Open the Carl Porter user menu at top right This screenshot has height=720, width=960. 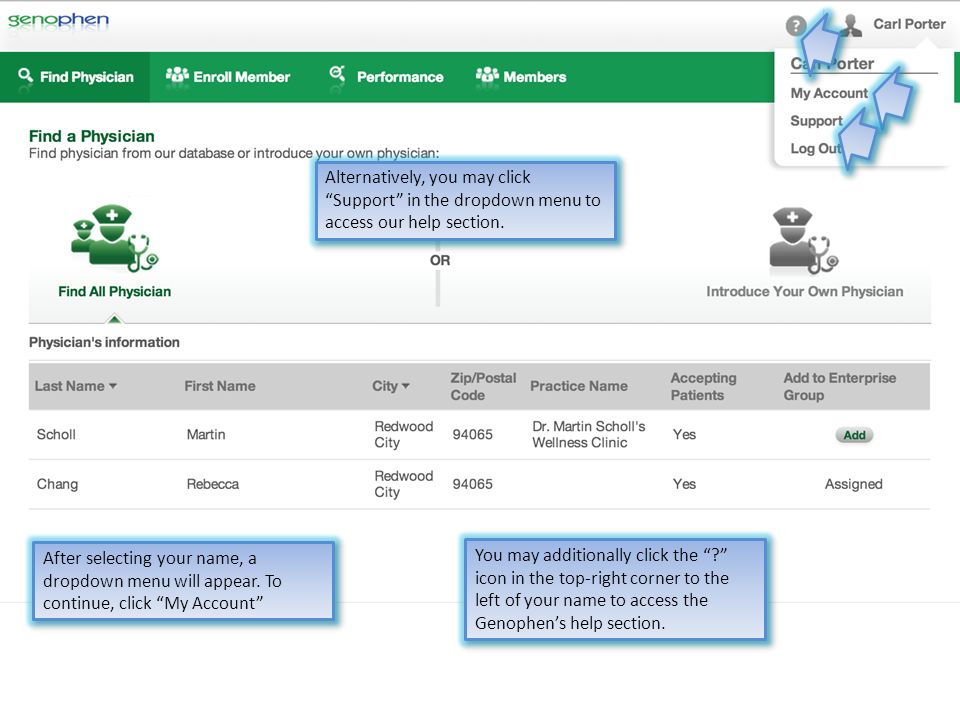[x=909, y=24]
